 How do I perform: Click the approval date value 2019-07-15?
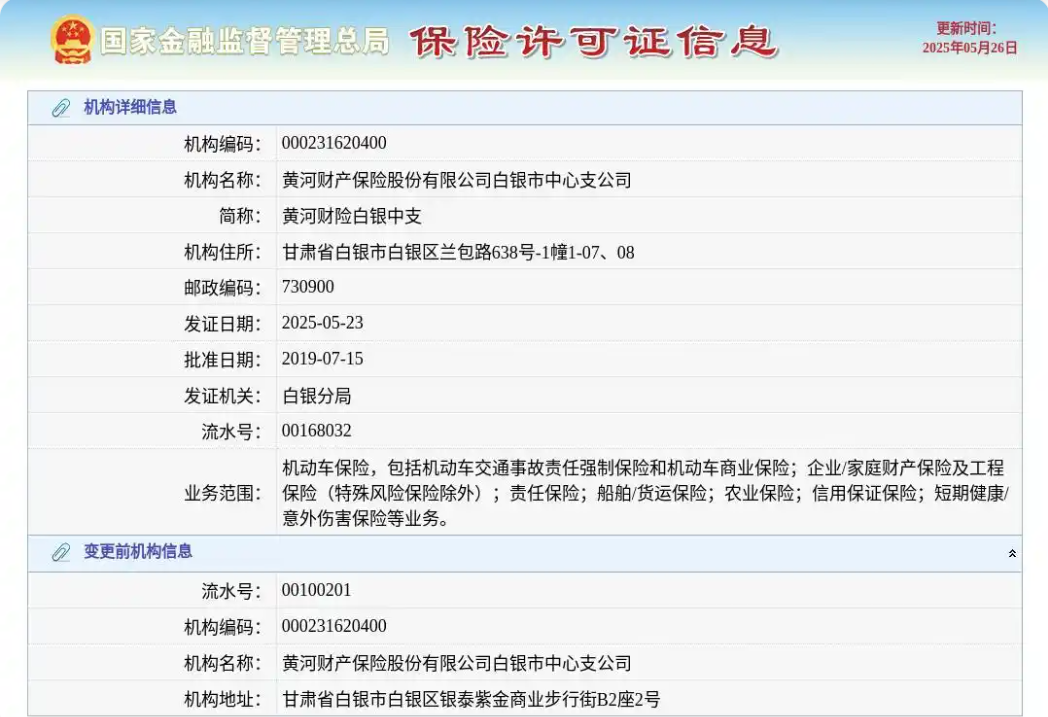coord(322,359)
